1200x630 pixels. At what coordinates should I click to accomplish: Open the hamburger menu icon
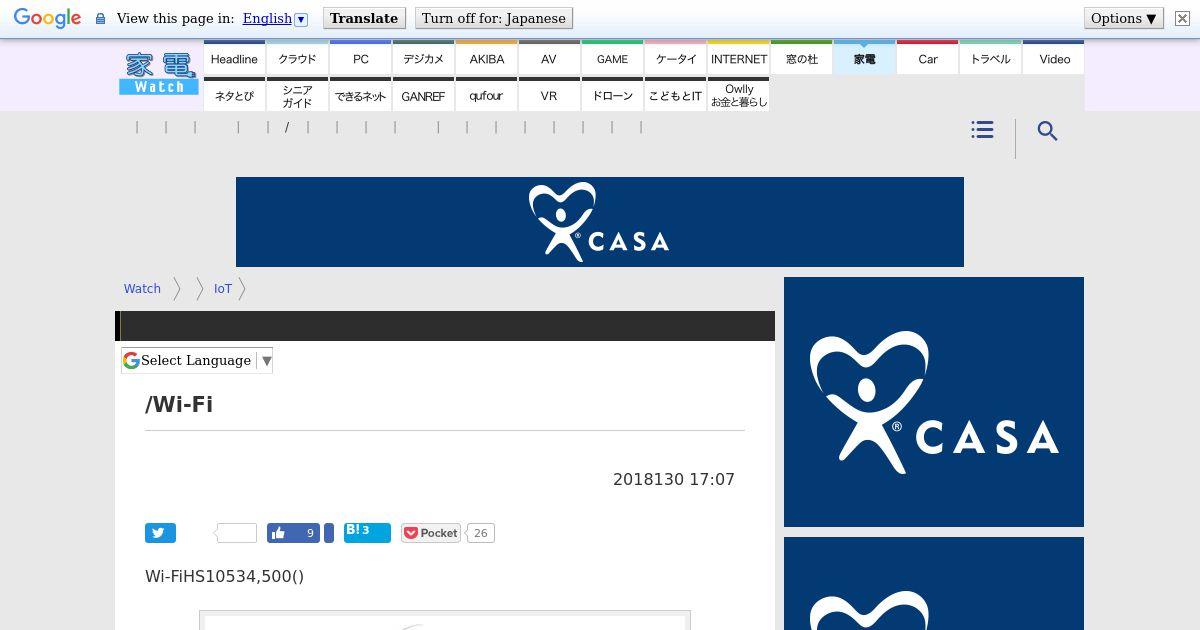(982, 130)
